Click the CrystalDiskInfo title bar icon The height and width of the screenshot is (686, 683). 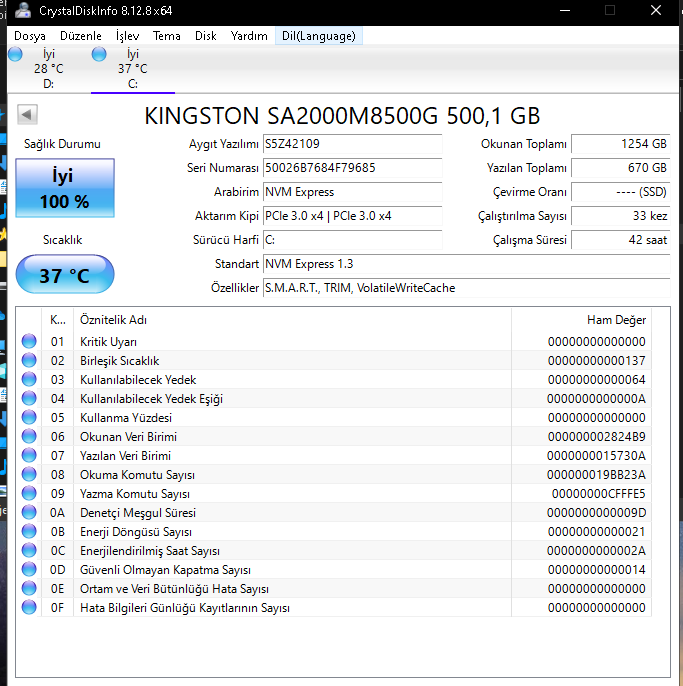click(x=22, y=10)
